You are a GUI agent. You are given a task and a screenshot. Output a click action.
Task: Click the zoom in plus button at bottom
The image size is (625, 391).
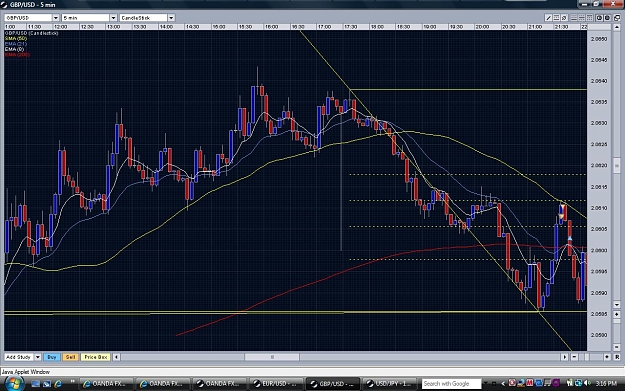pyautogui.click(x=607, y=357)
